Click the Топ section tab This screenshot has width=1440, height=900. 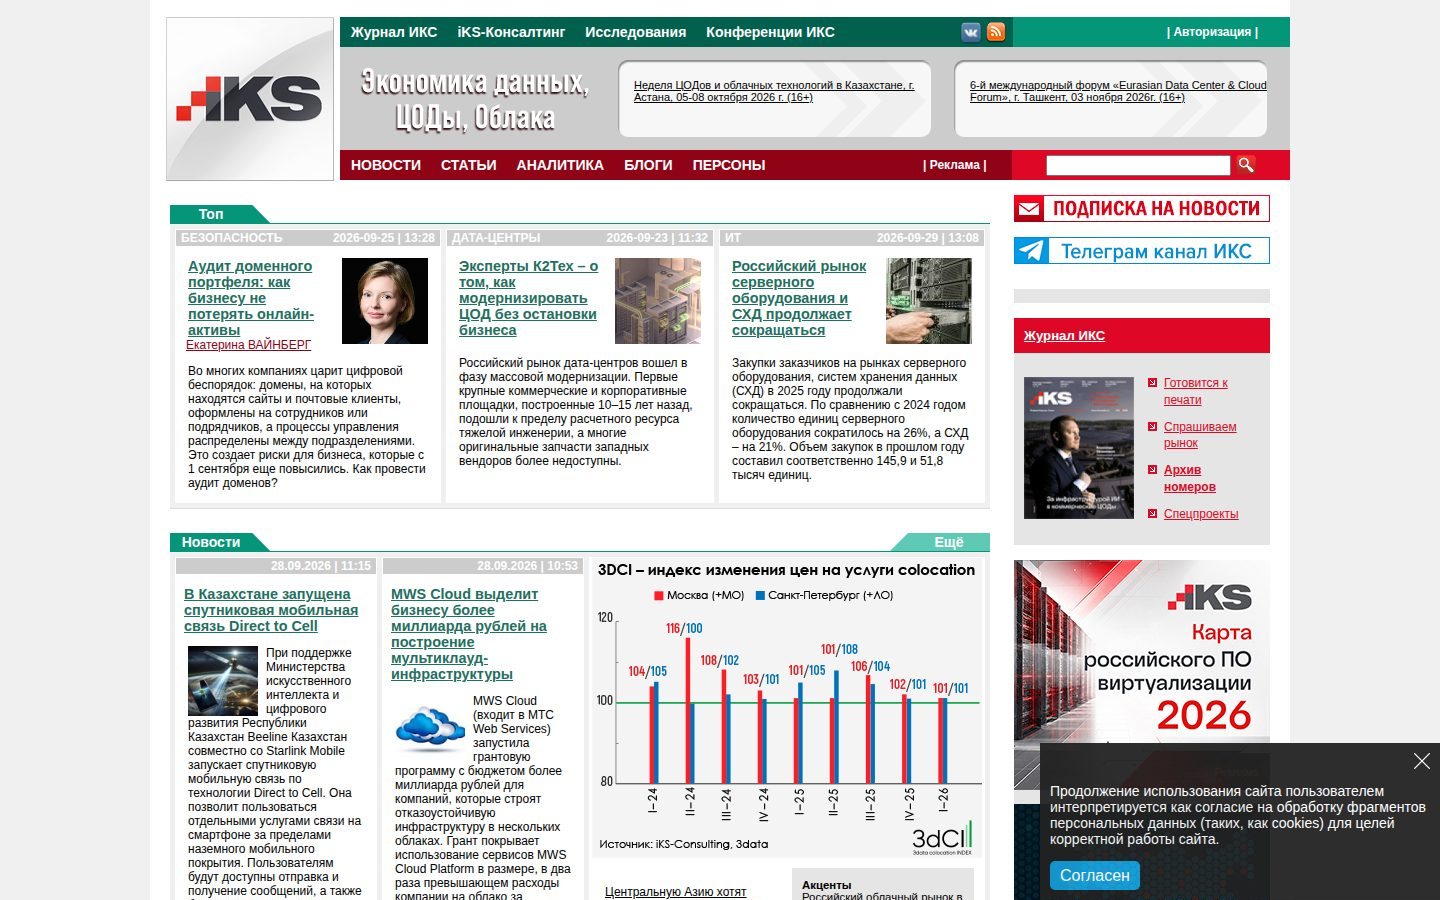click(x=211, y=214)
